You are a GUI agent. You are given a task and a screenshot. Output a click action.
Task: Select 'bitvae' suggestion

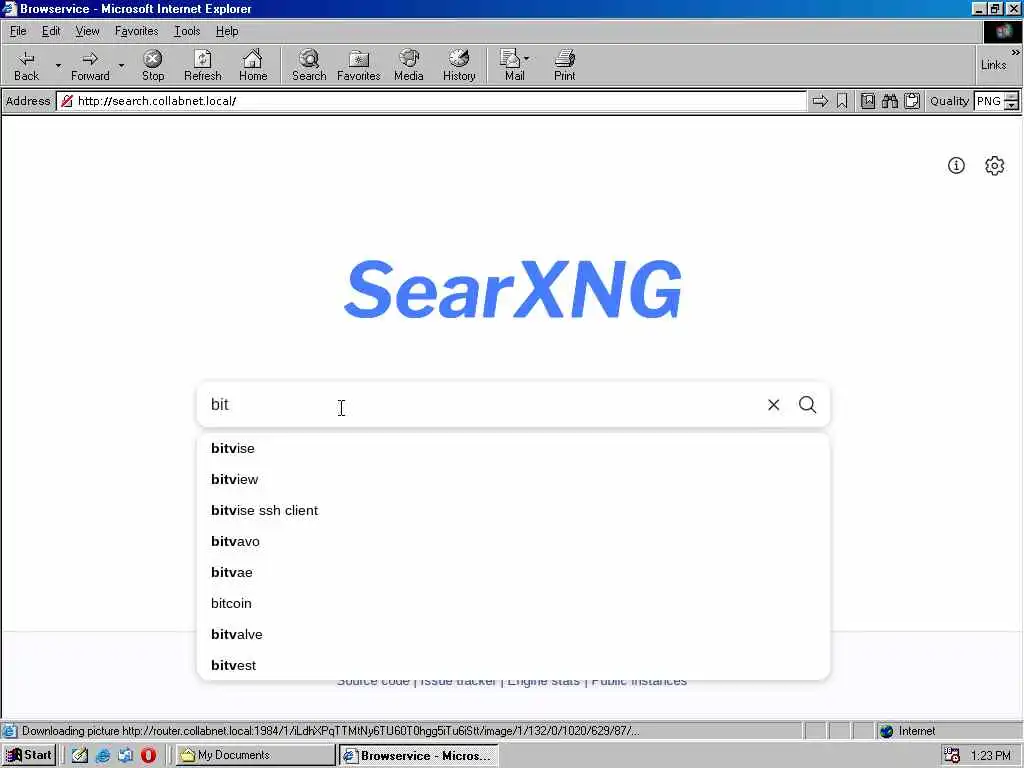[x=513, y=572]
